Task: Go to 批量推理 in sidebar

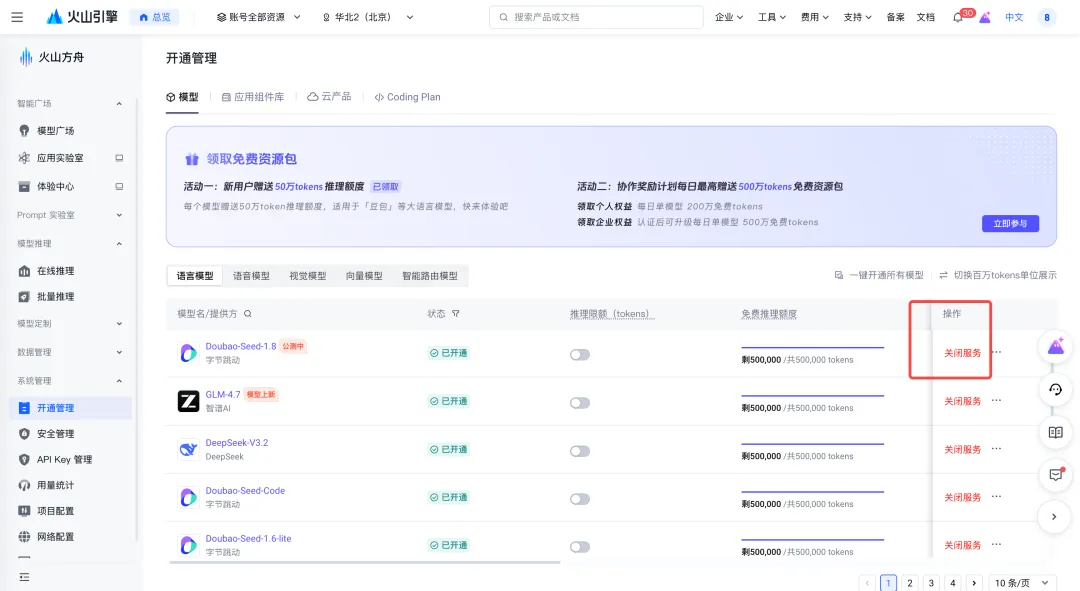Action: pyautogui.click(x=55, y=297)
